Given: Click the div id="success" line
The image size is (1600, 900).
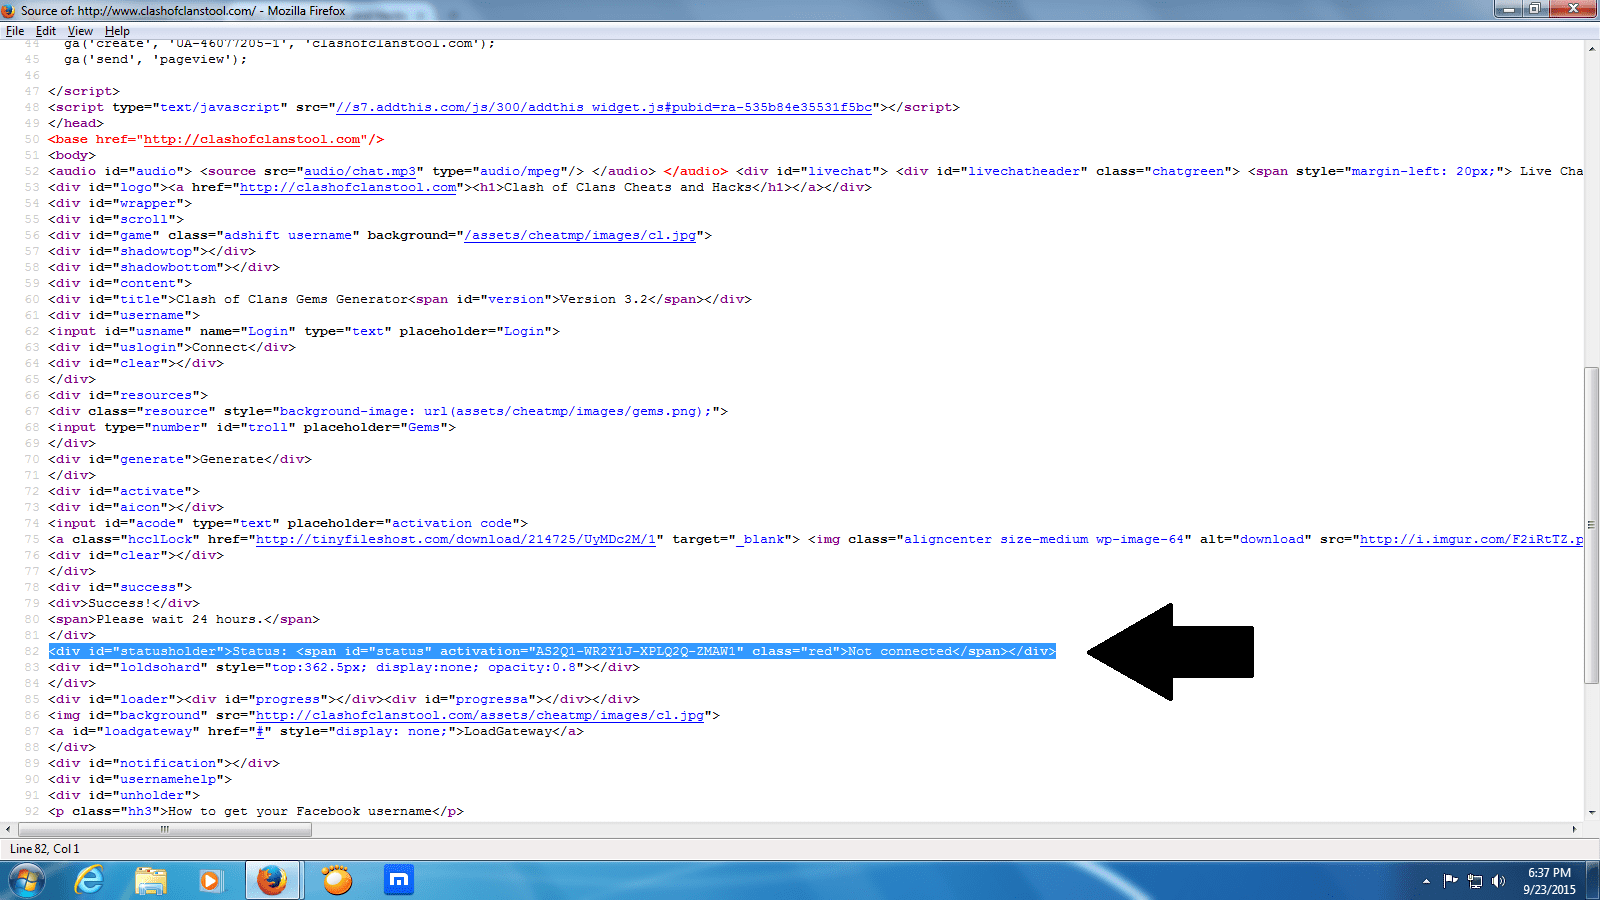Looking at the screenshot, I should [x=120, y=587].
